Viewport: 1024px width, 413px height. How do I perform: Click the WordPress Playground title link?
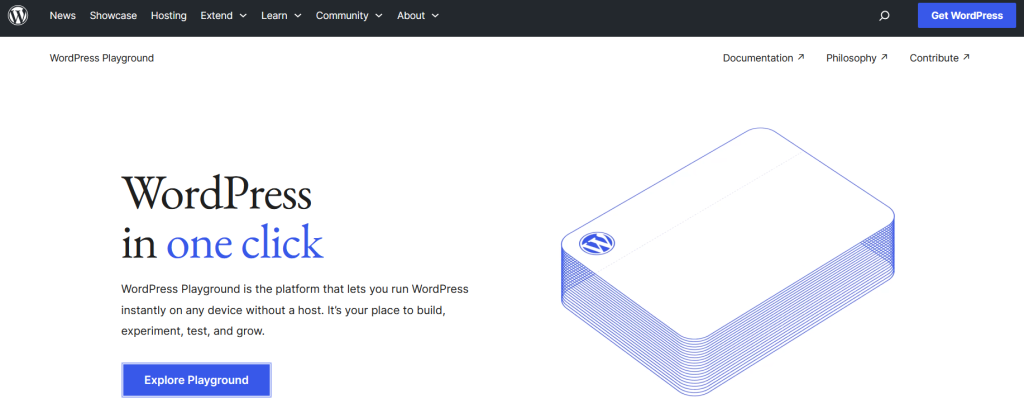click(102, 58)
